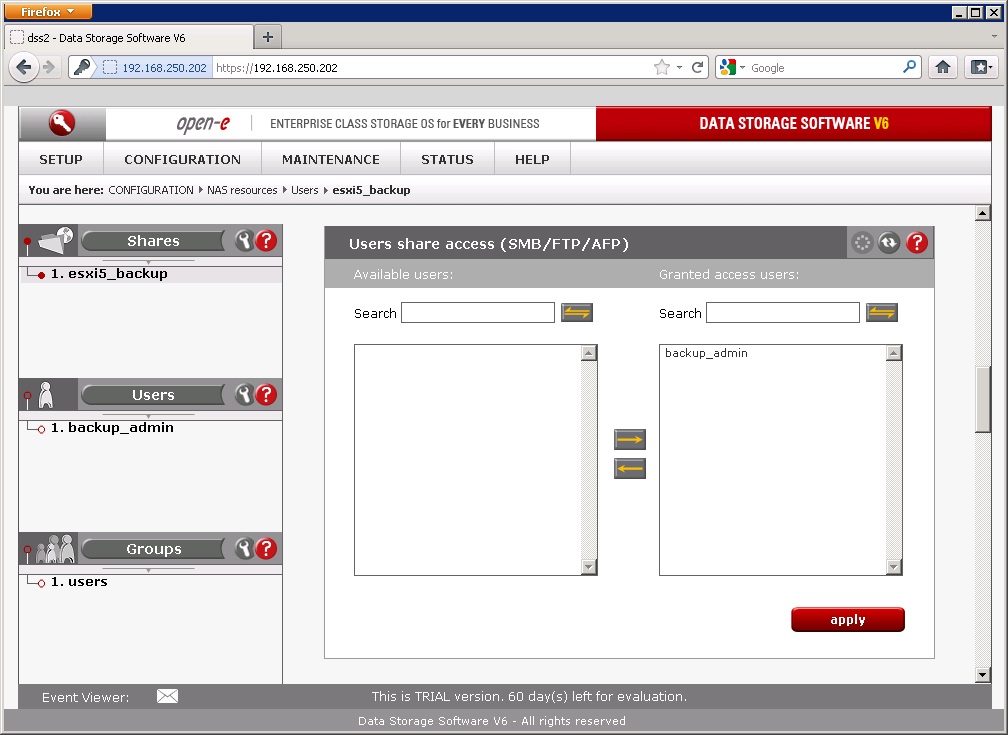Open help for Users share access panel
1008x735 pixels.
tap(917, 242)
